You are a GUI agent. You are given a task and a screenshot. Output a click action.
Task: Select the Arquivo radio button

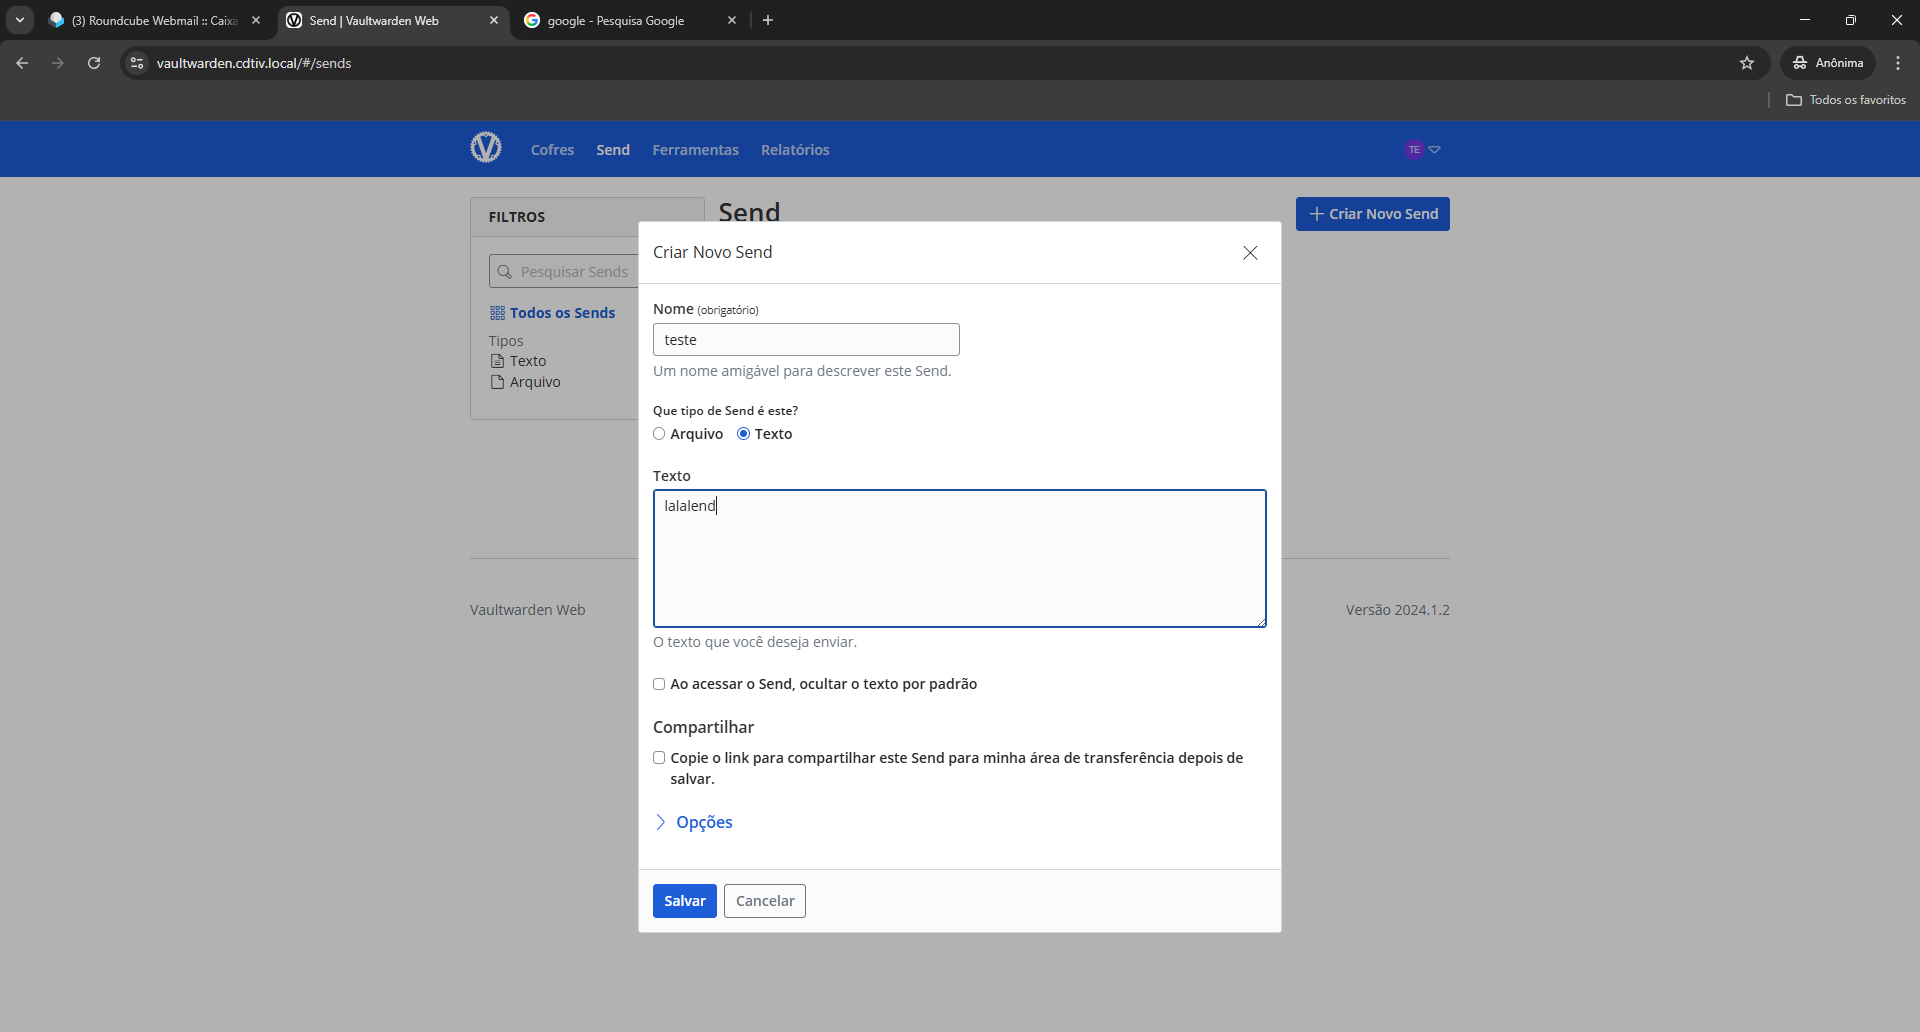(x=659, y=434)
